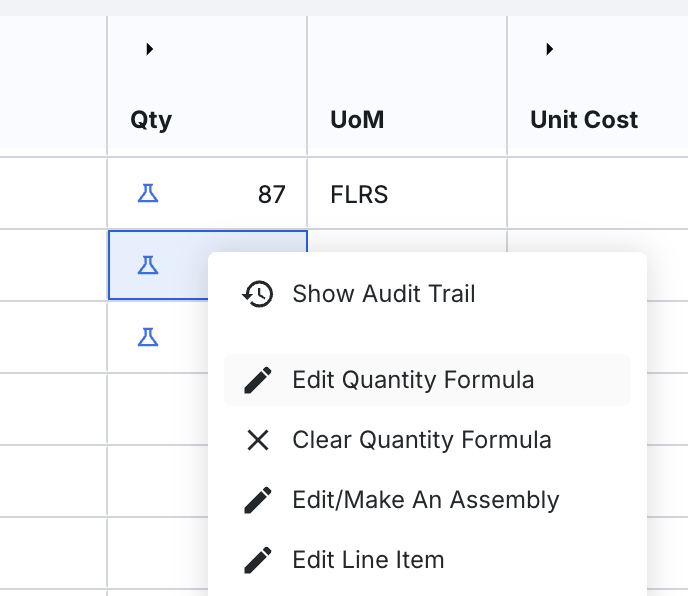The image size is (688, 596).
Task: Click the history clock icon for Audit Trail
Action: [x=258, y=294]
